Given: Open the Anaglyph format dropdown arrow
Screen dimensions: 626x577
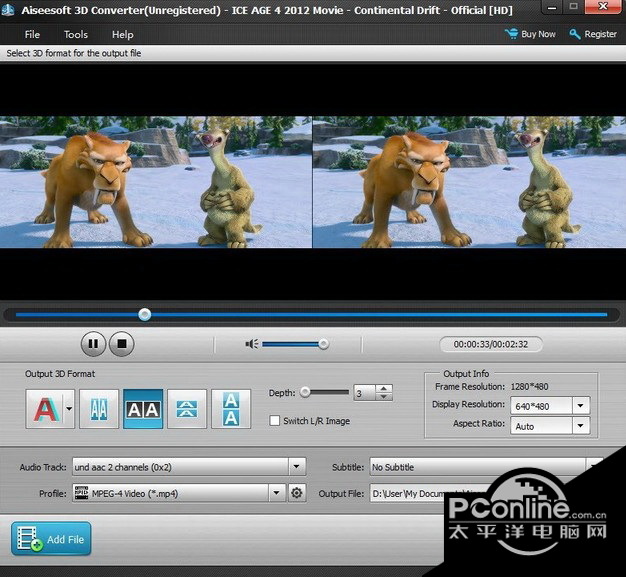Looking at the screenshot, I should pos(69,409).
